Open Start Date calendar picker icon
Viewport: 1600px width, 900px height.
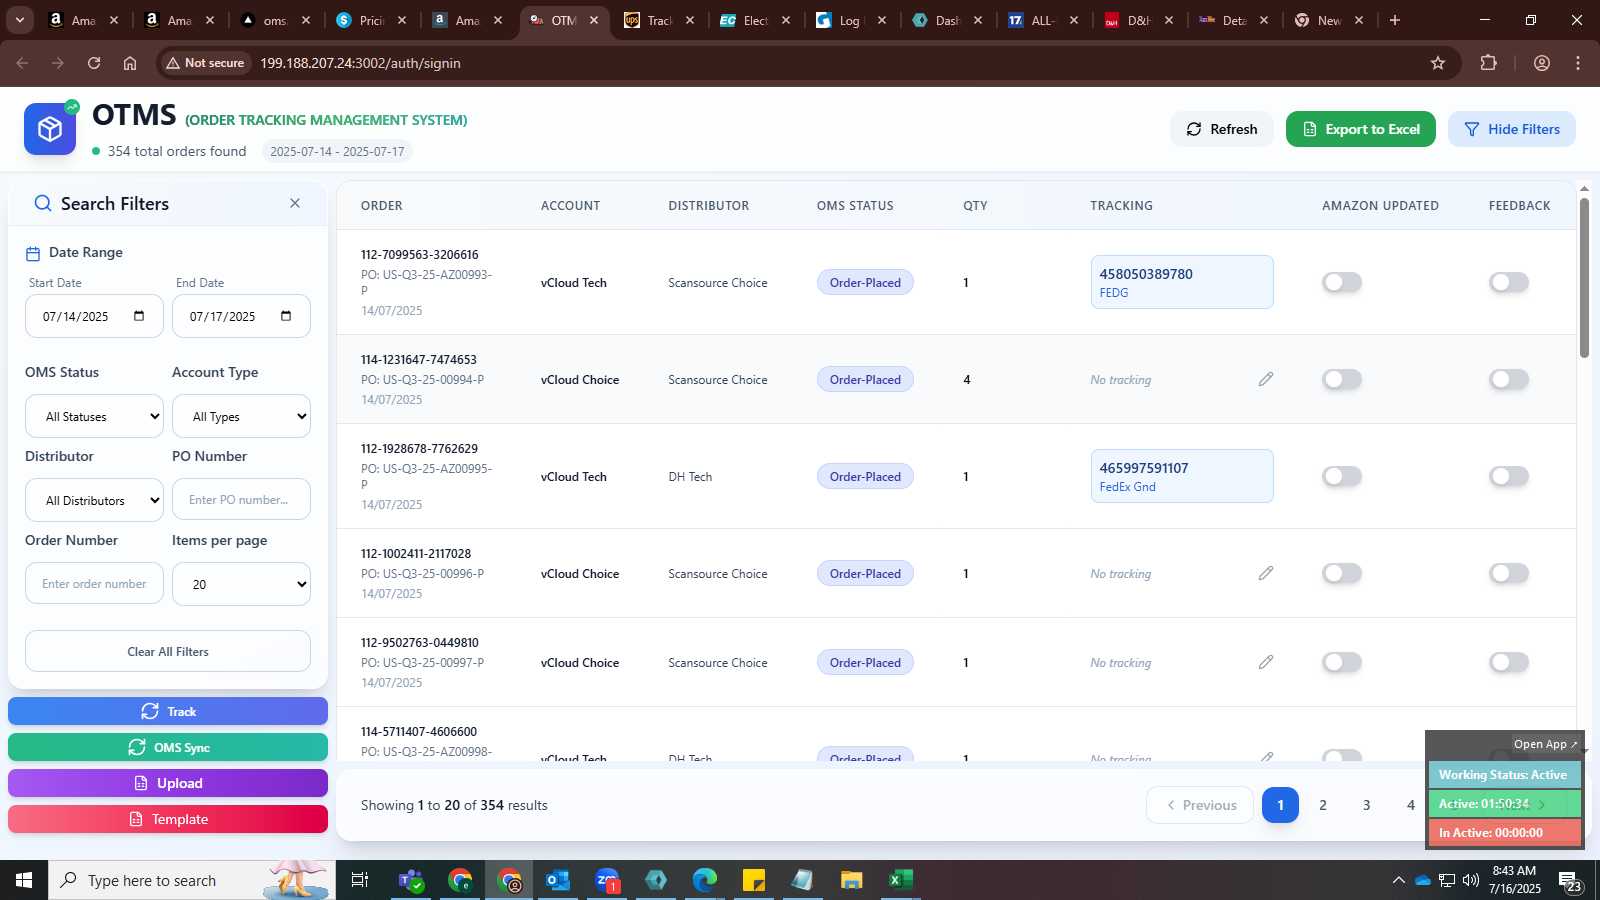coord(139,316)
